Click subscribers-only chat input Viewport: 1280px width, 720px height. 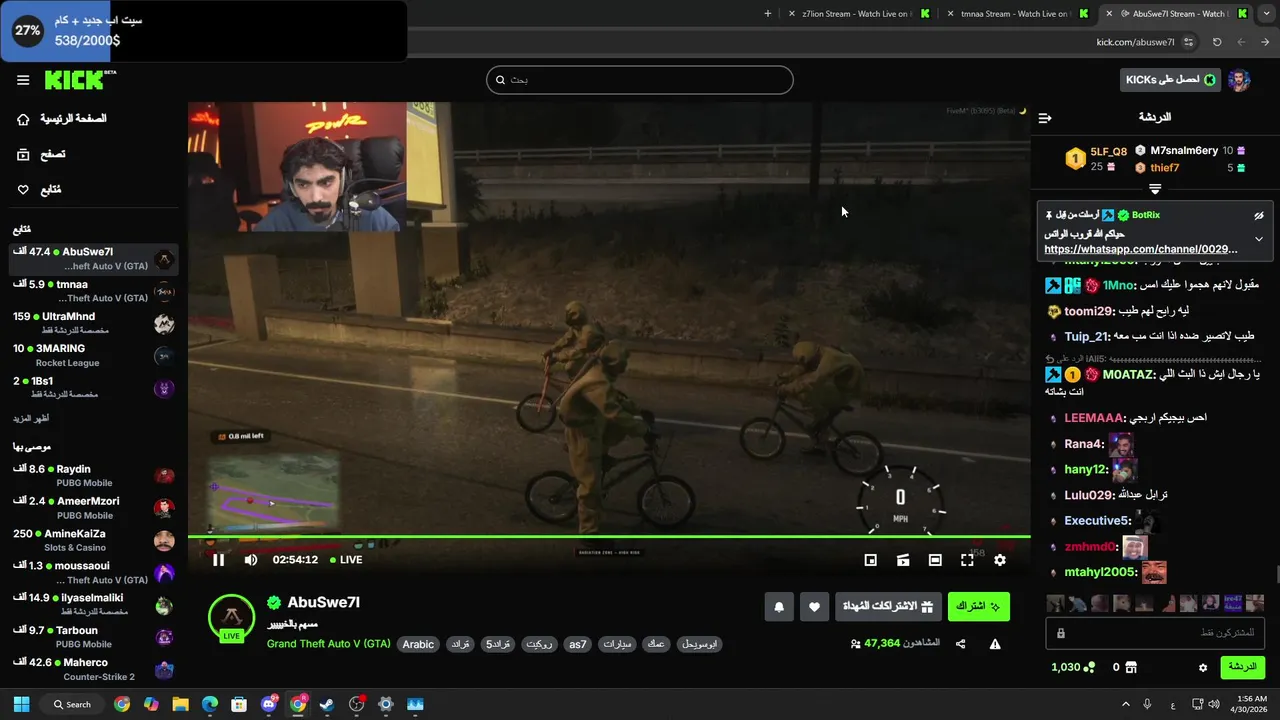pyautogui.click(x=1155, y=633)
